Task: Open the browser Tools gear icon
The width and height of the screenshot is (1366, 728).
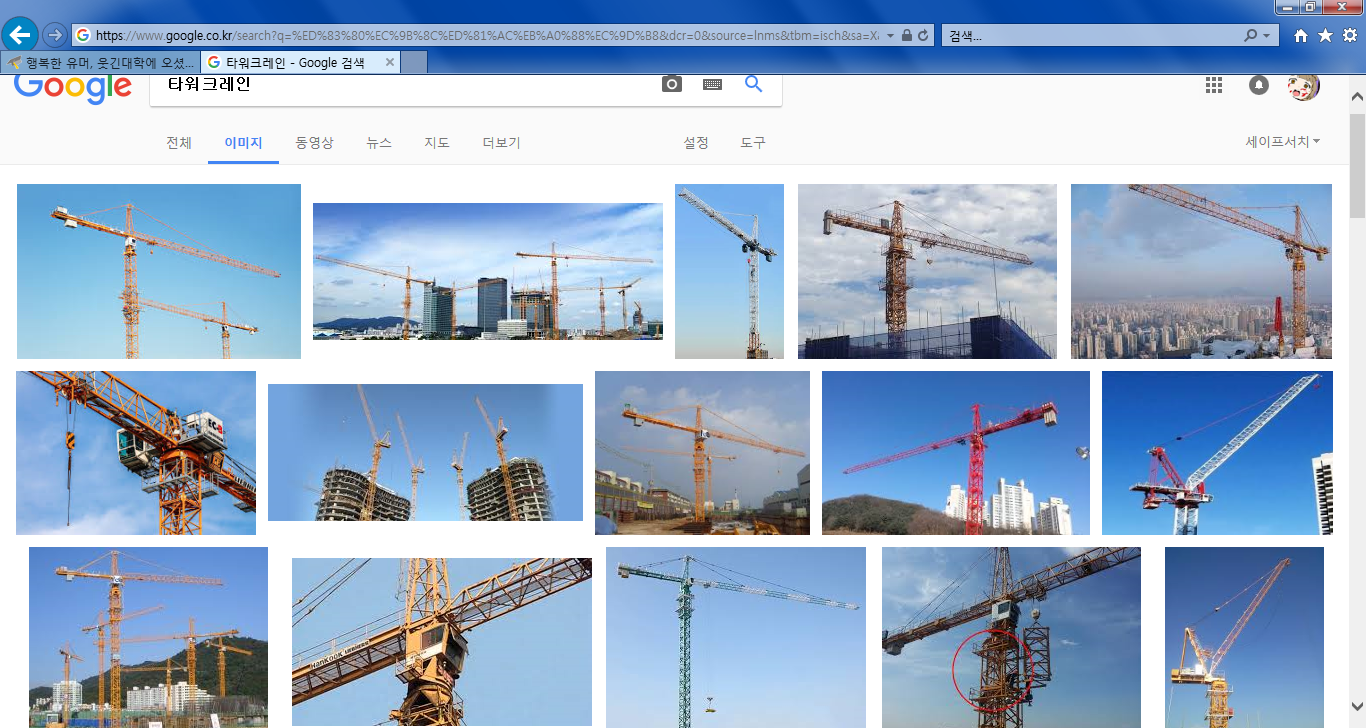Action: [1349, 35]
